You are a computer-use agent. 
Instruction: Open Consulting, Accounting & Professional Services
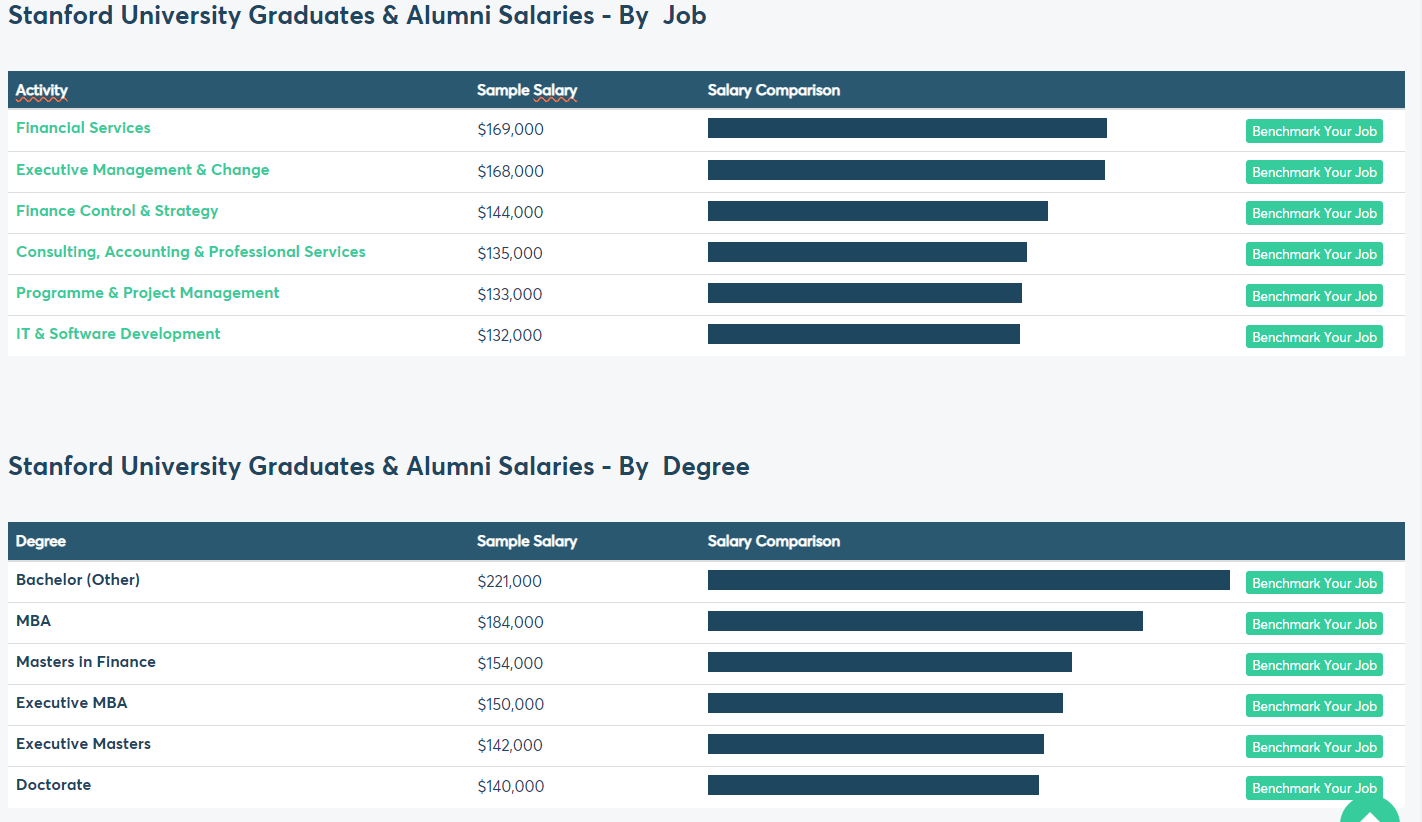click(191, 252)
